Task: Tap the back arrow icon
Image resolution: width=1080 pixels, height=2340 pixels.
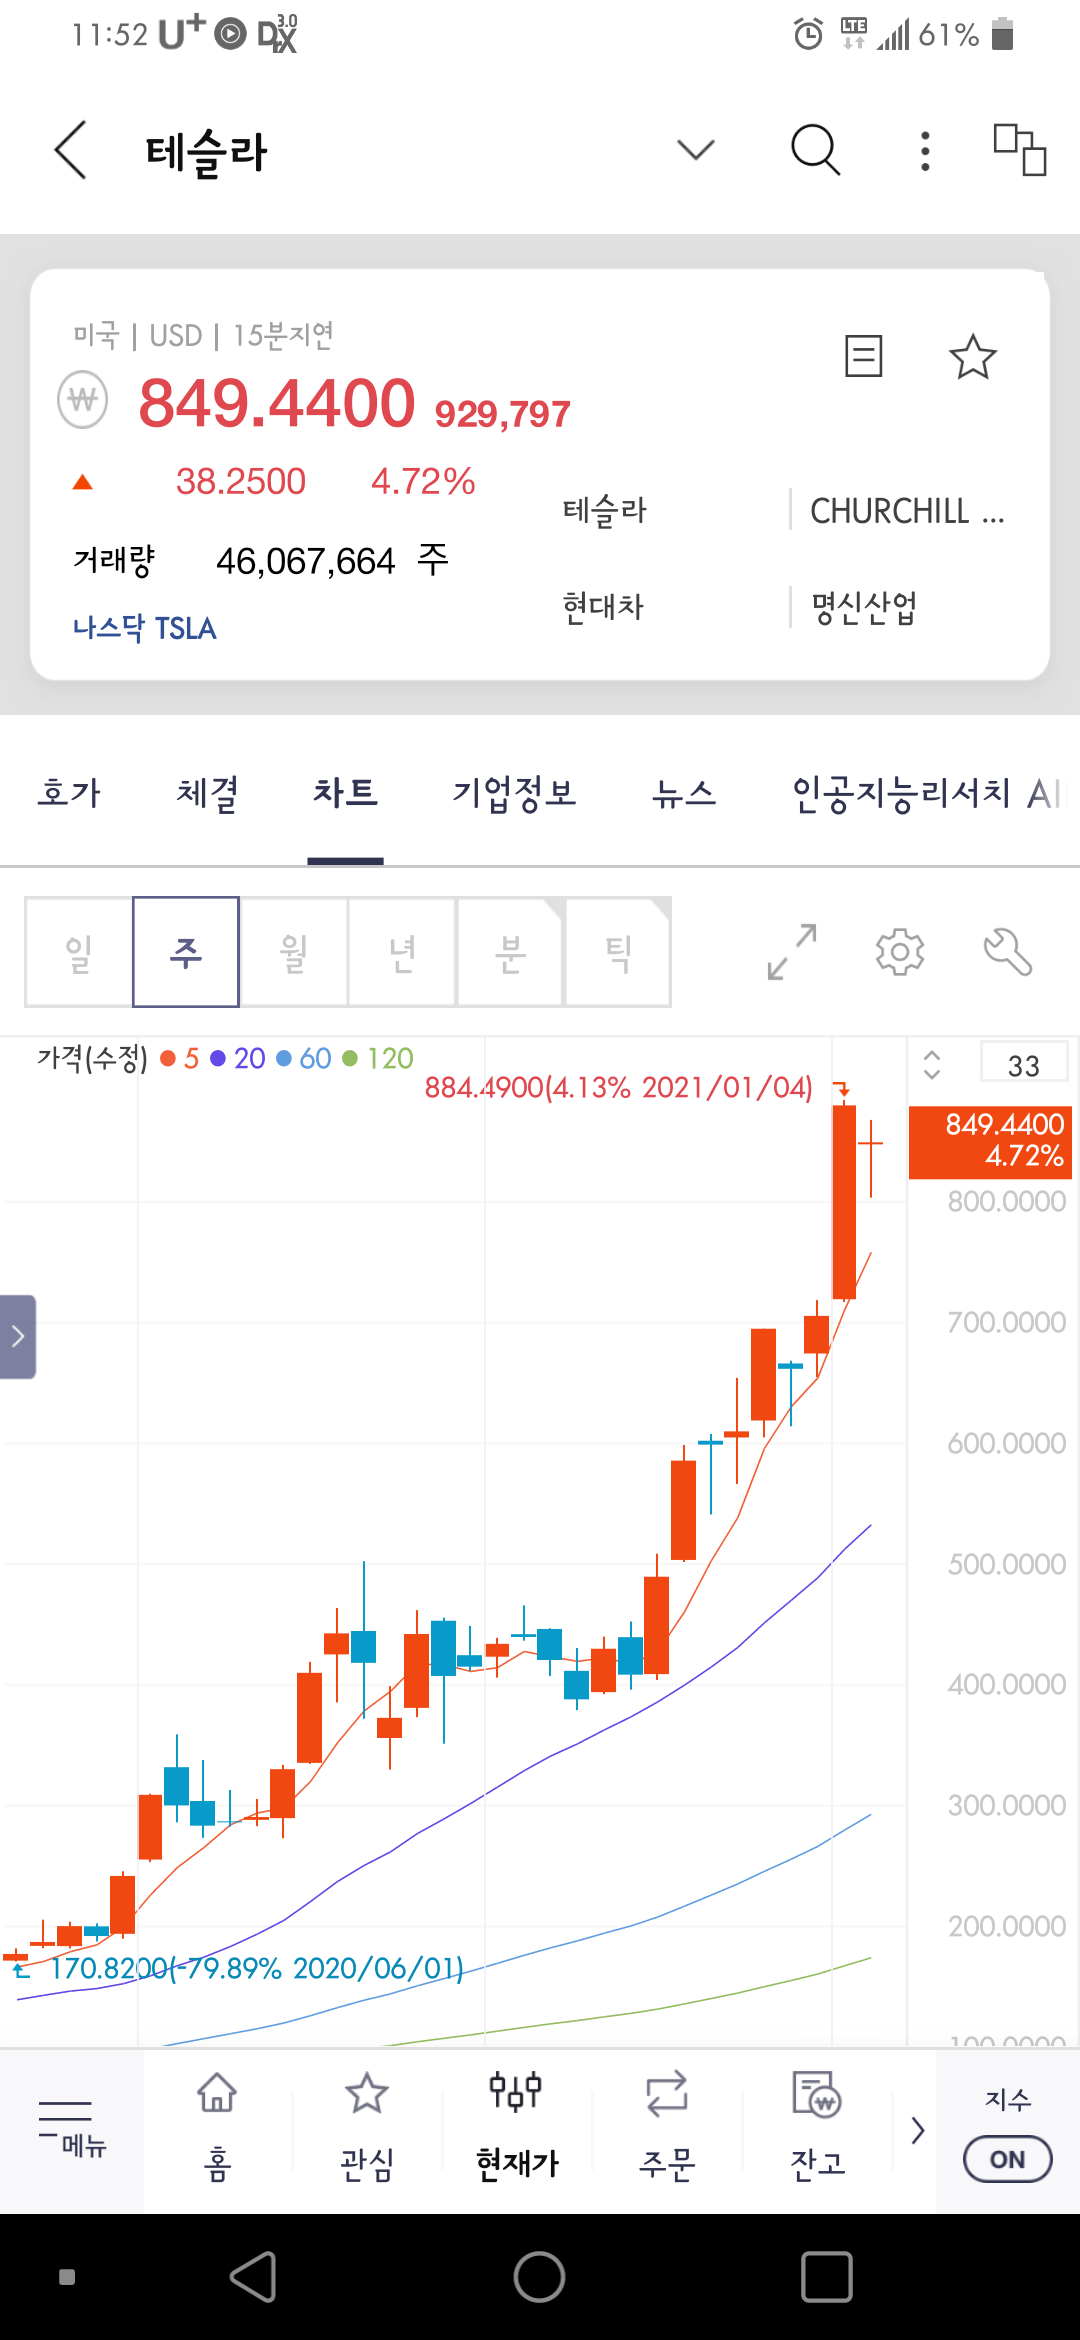Action: click(71, 151)
